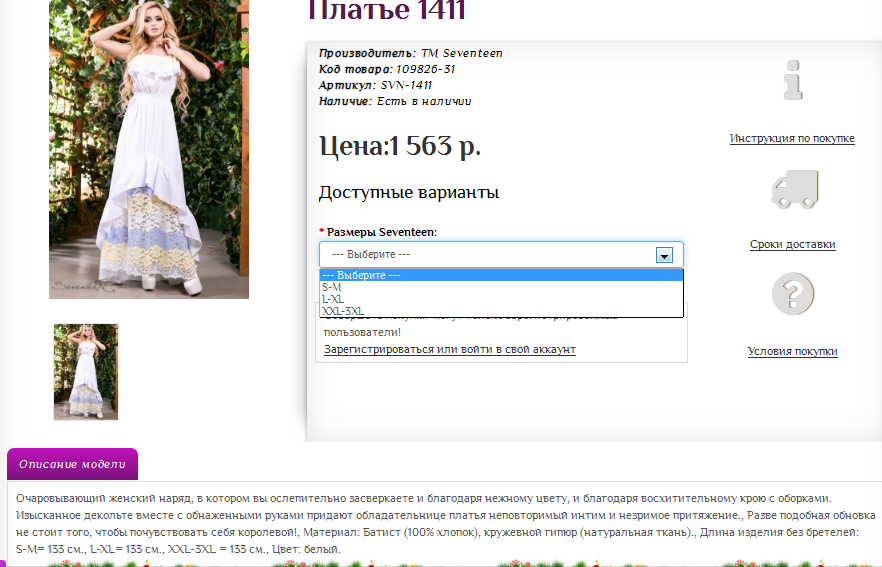Click the product code 109826-31
882x567 pixels.
[425, 69]
